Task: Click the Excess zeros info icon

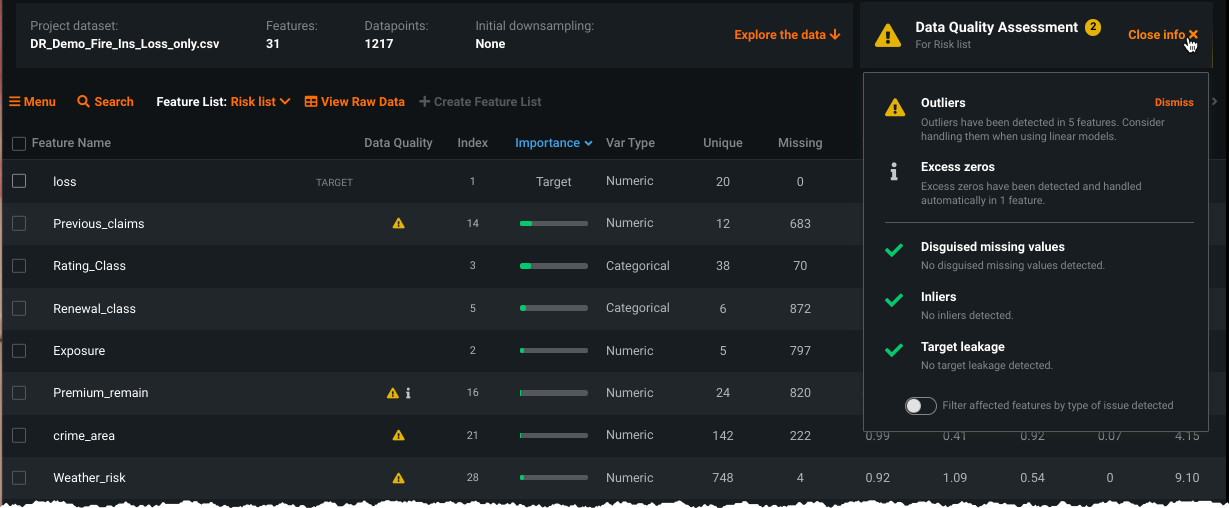Action: point(895,173)
